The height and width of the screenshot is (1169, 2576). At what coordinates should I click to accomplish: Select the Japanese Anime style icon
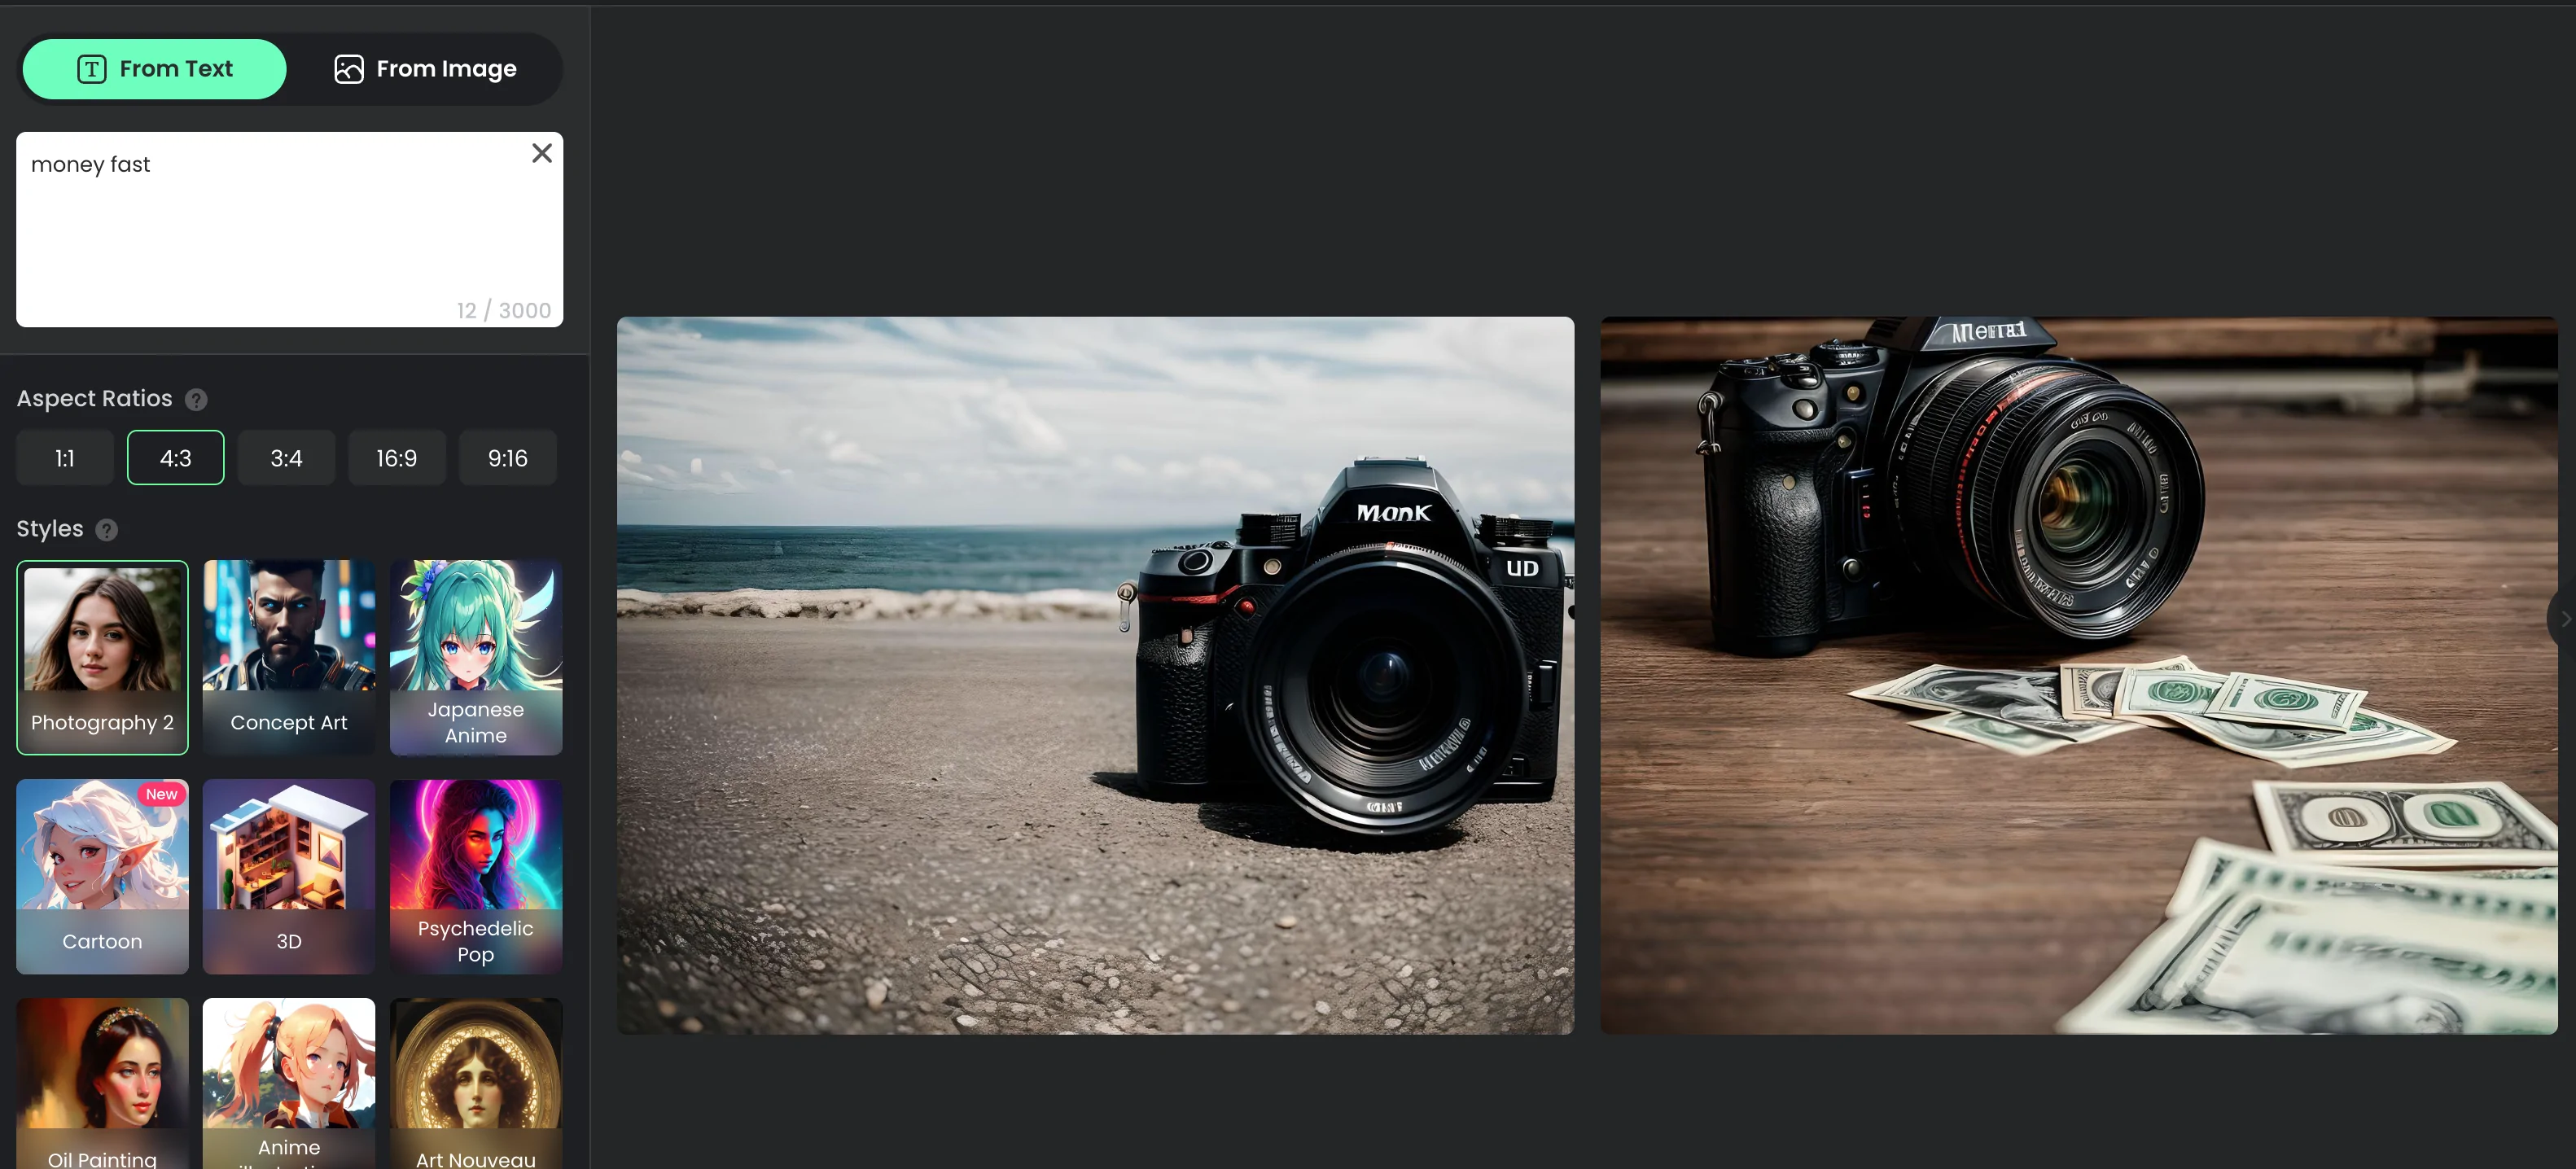click(x=475, y=655)
